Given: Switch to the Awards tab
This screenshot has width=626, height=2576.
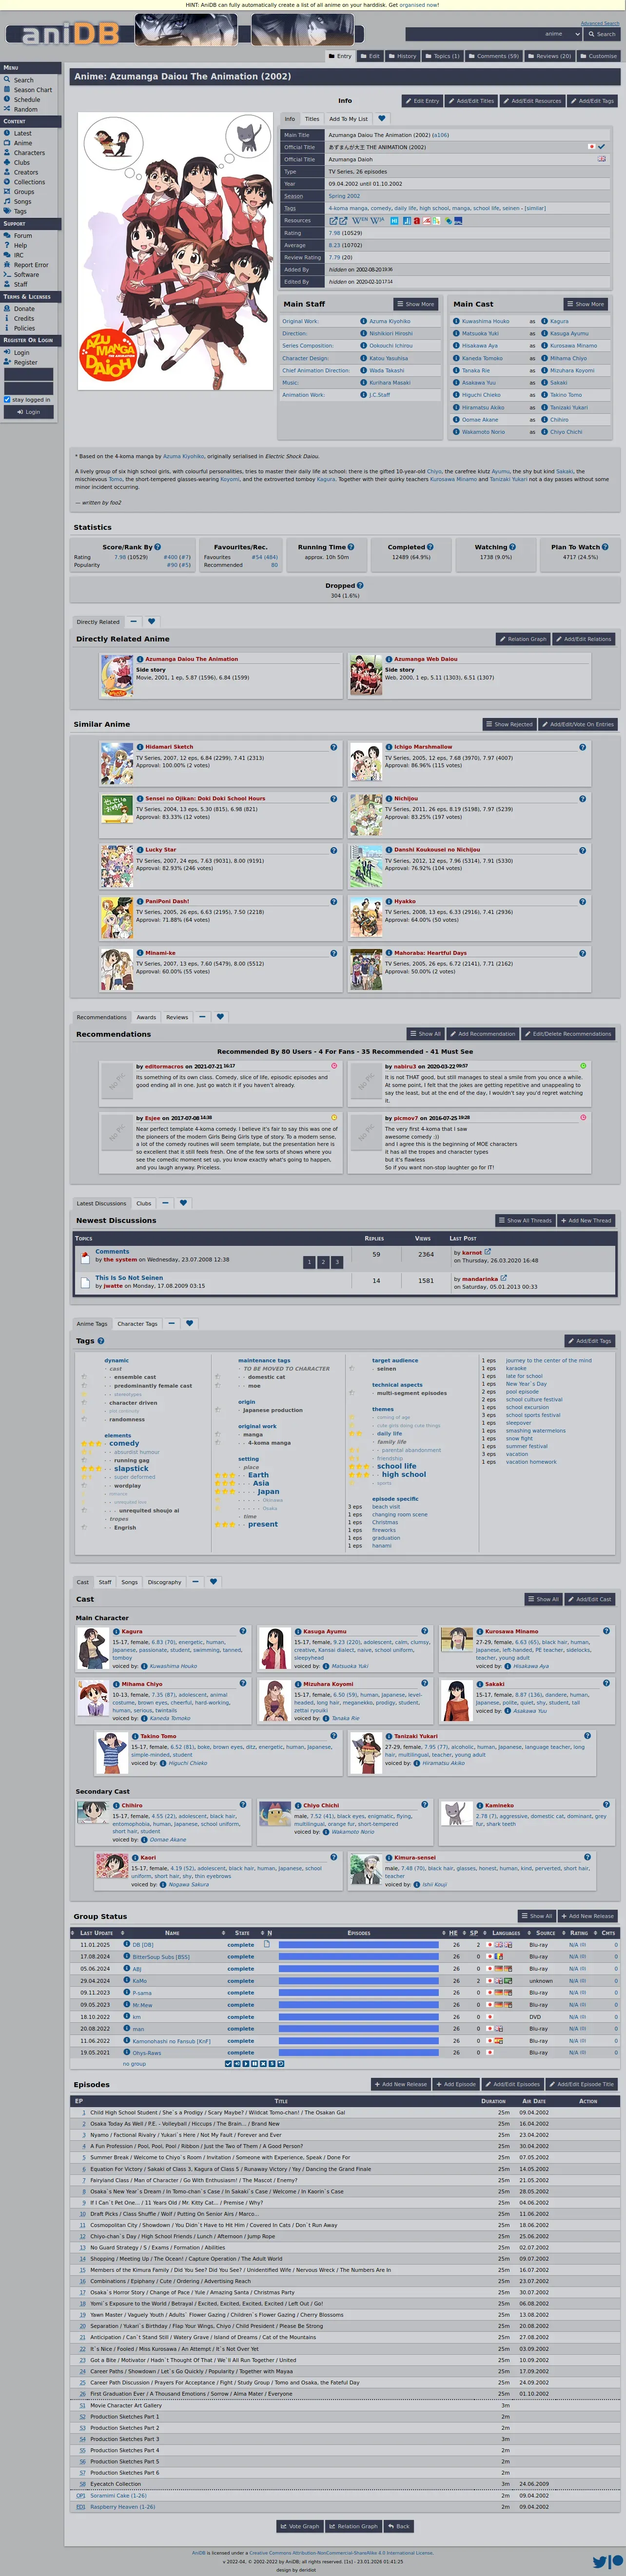Looking at the screenshot, I should point(146,1017).
